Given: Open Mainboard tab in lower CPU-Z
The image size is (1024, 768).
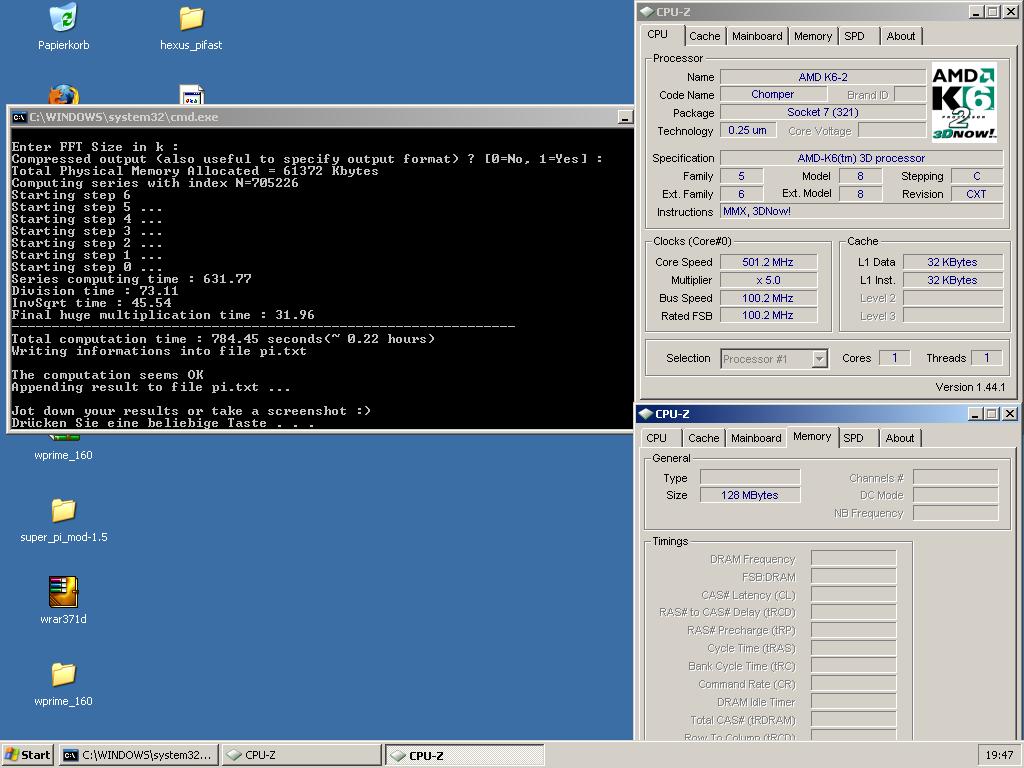Looking at the screenshot, I should click(x=756, y=438).
